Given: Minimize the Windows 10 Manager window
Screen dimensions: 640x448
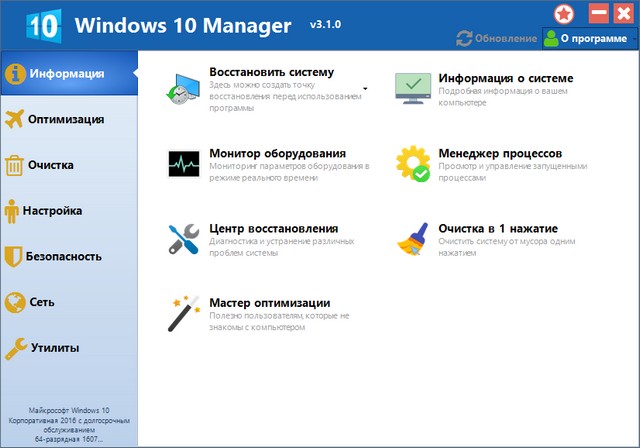Looking at the screenshot, I should pyautogui.click(x=598, y=14).
